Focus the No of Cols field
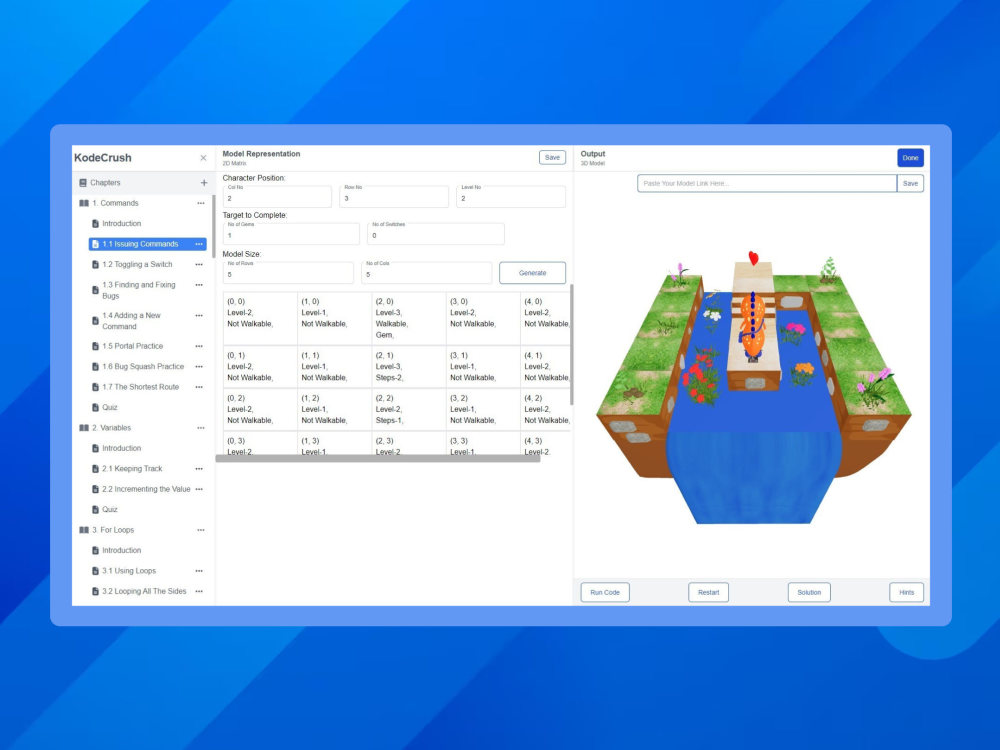The width and height of the screenshot is (1000, 750). [426, 273]
